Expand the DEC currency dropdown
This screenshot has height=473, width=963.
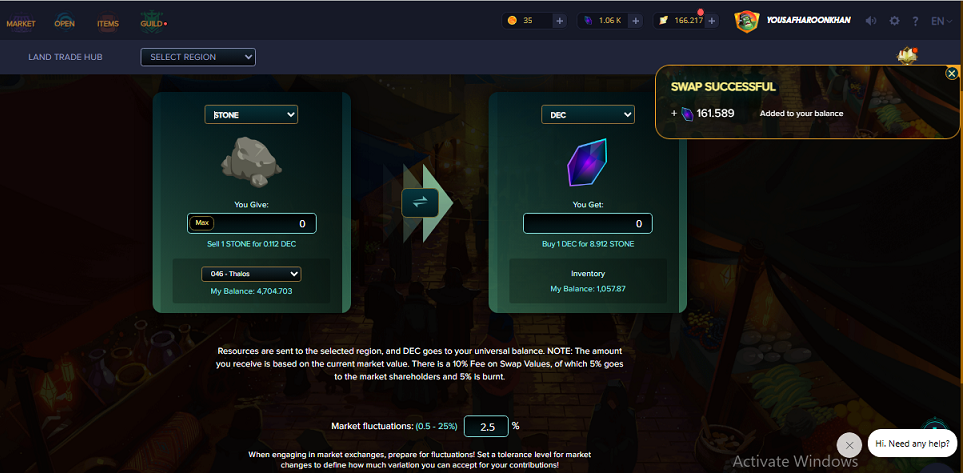(x=588, y=114)
